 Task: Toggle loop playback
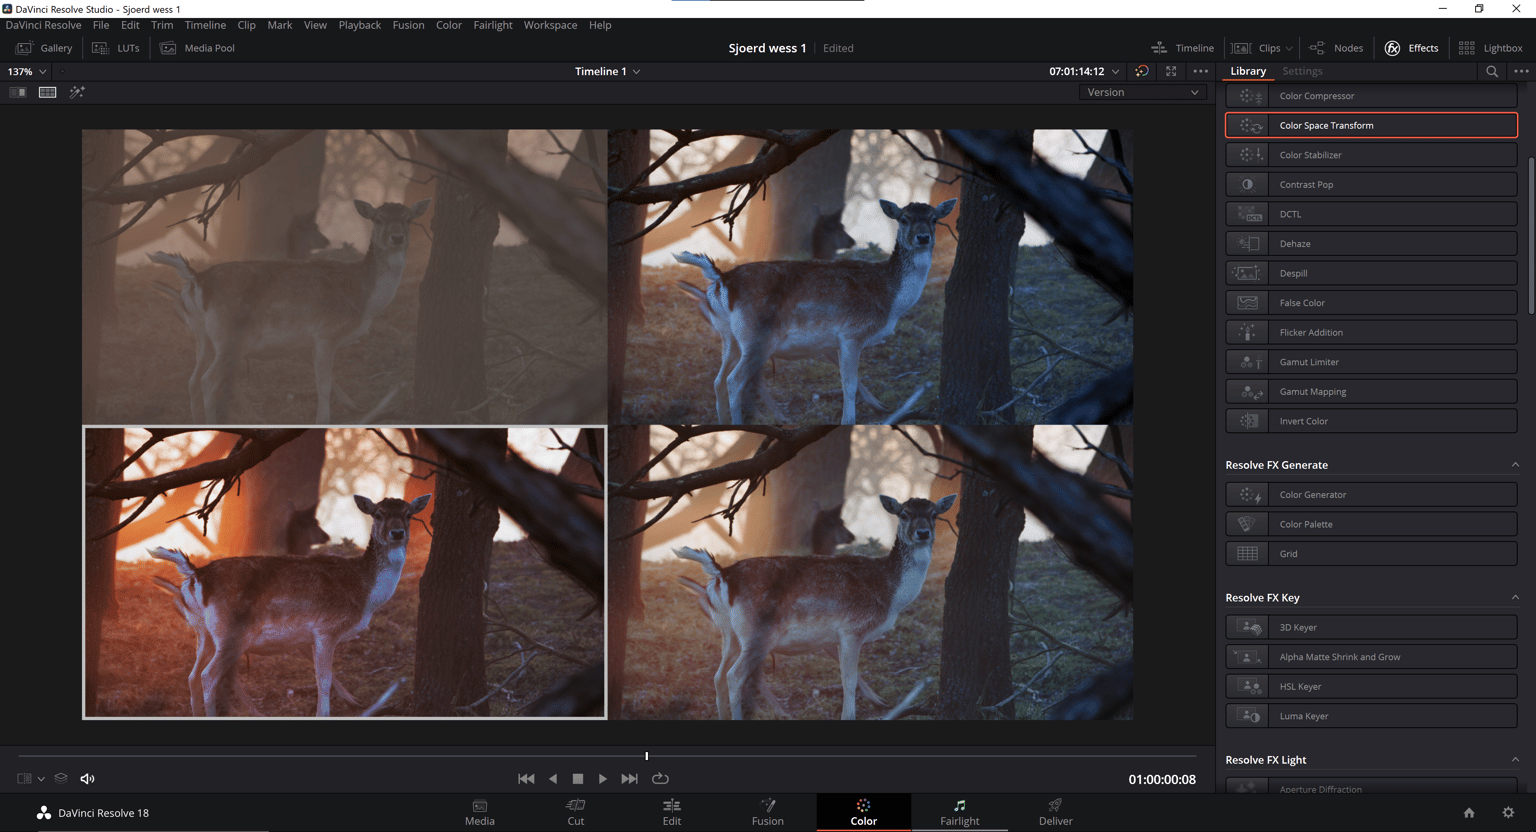tap(660, 779)
